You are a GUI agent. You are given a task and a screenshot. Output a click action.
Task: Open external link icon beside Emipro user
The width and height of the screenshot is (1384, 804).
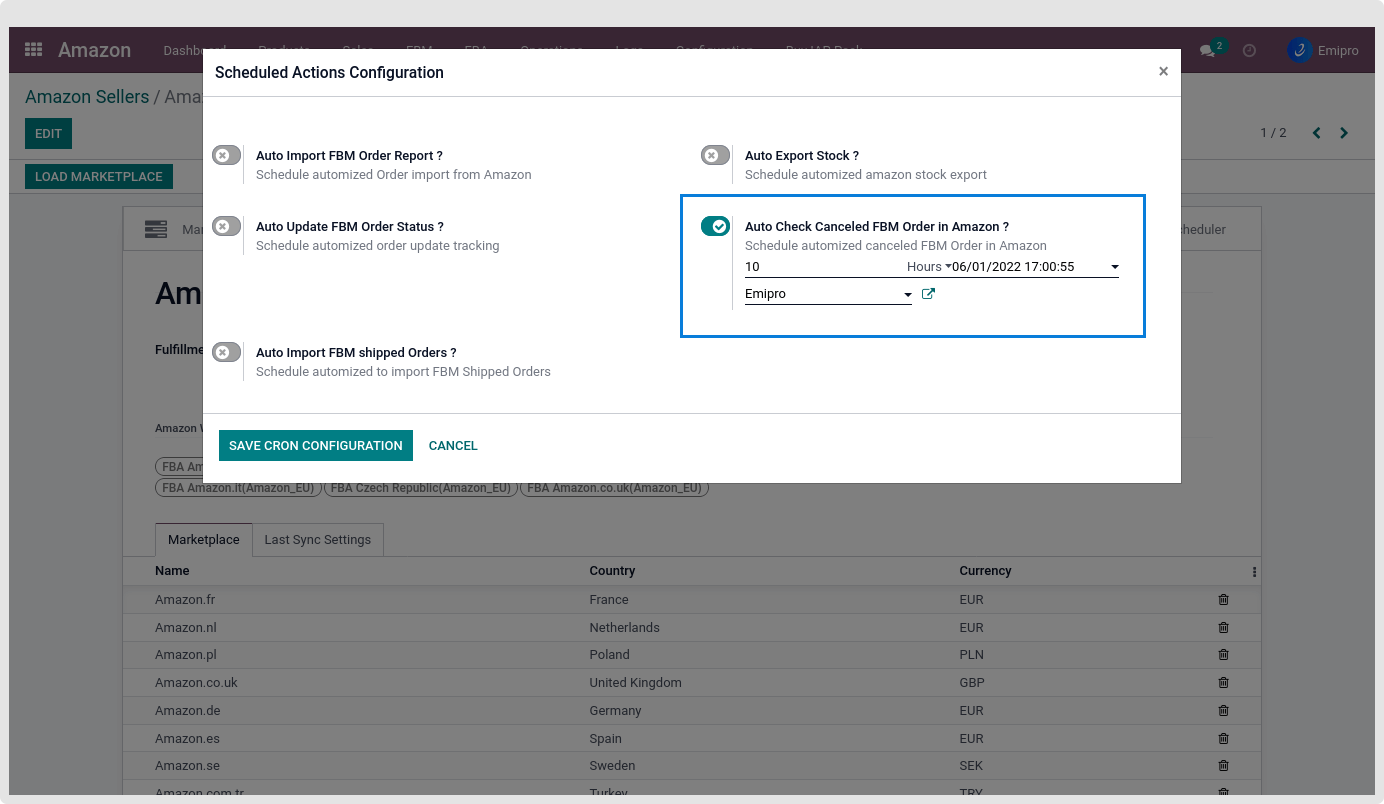point(928,294)
